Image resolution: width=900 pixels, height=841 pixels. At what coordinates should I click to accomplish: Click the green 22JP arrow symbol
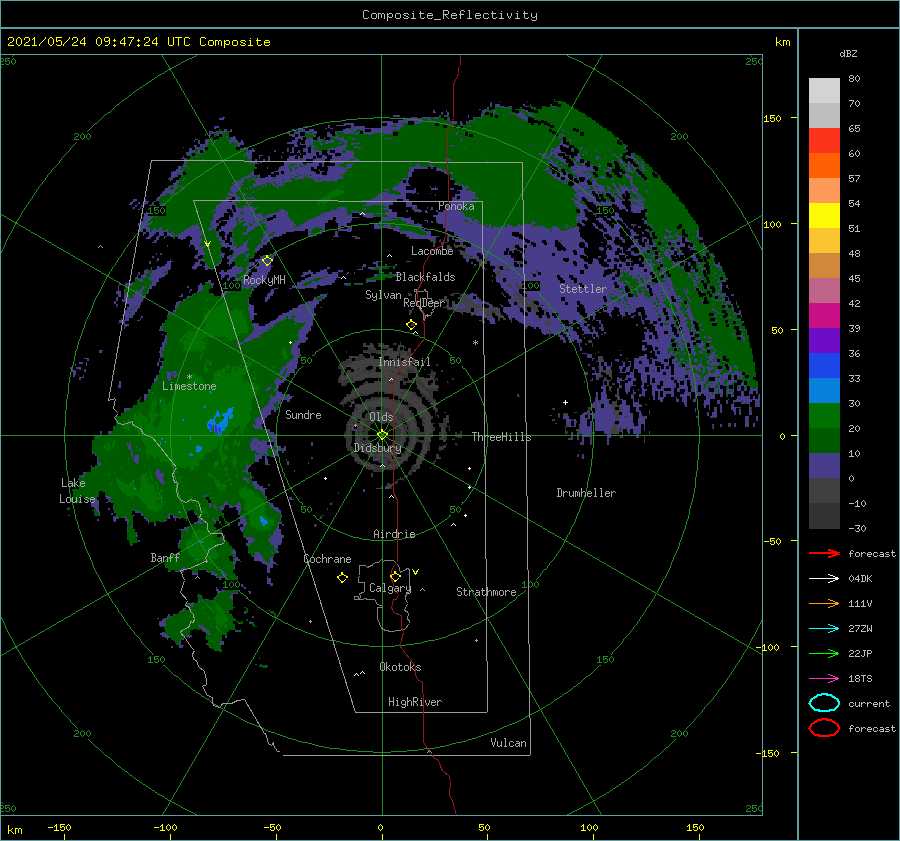click(x=824, y=653)
